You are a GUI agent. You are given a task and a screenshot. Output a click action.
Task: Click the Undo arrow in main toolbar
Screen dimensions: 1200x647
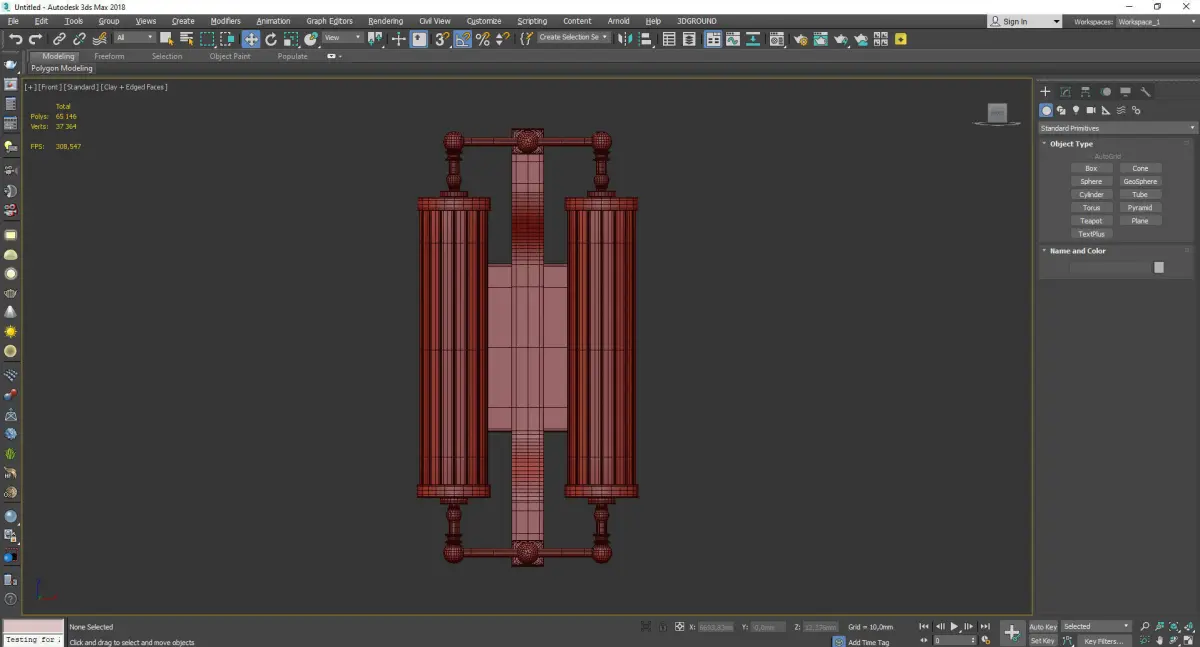[15, 39]
